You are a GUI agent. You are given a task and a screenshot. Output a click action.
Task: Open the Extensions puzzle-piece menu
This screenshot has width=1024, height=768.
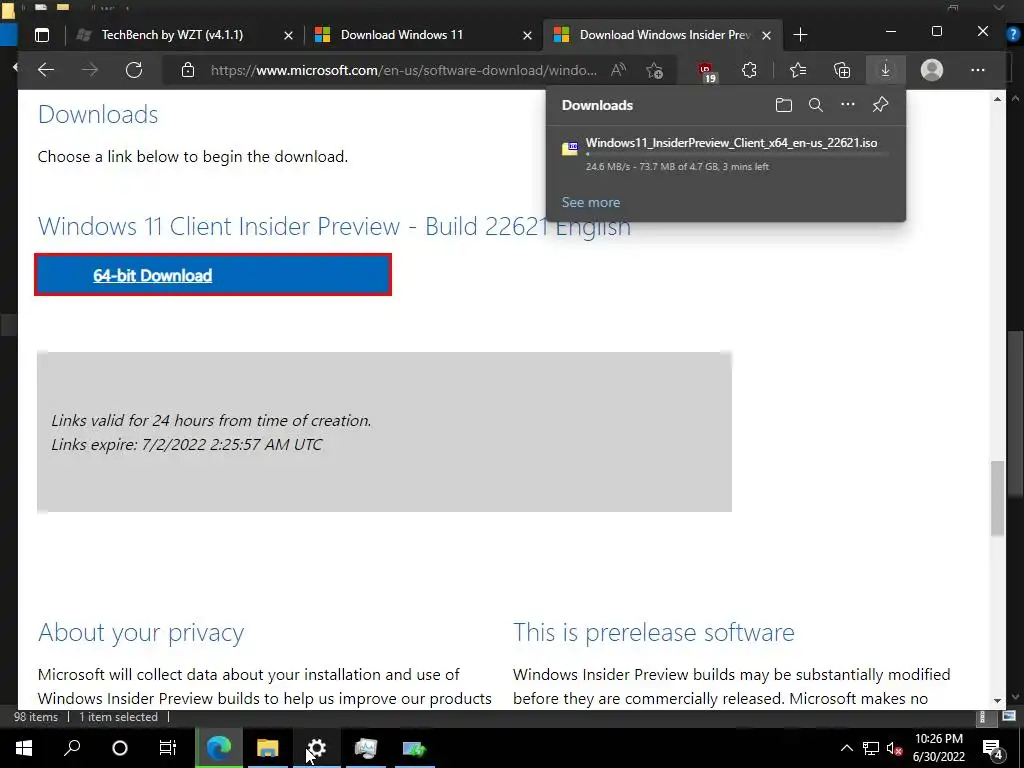pos(750,70)
